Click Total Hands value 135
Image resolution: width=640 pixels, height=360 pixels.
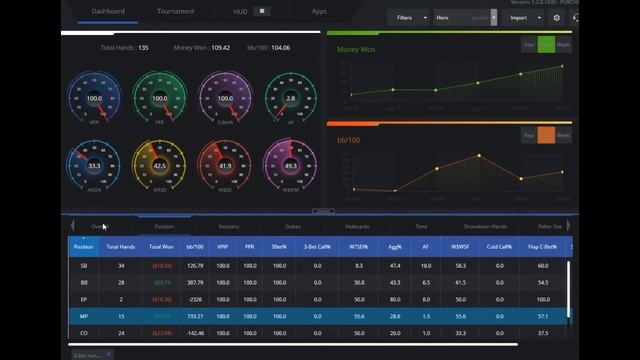point(143,48)
